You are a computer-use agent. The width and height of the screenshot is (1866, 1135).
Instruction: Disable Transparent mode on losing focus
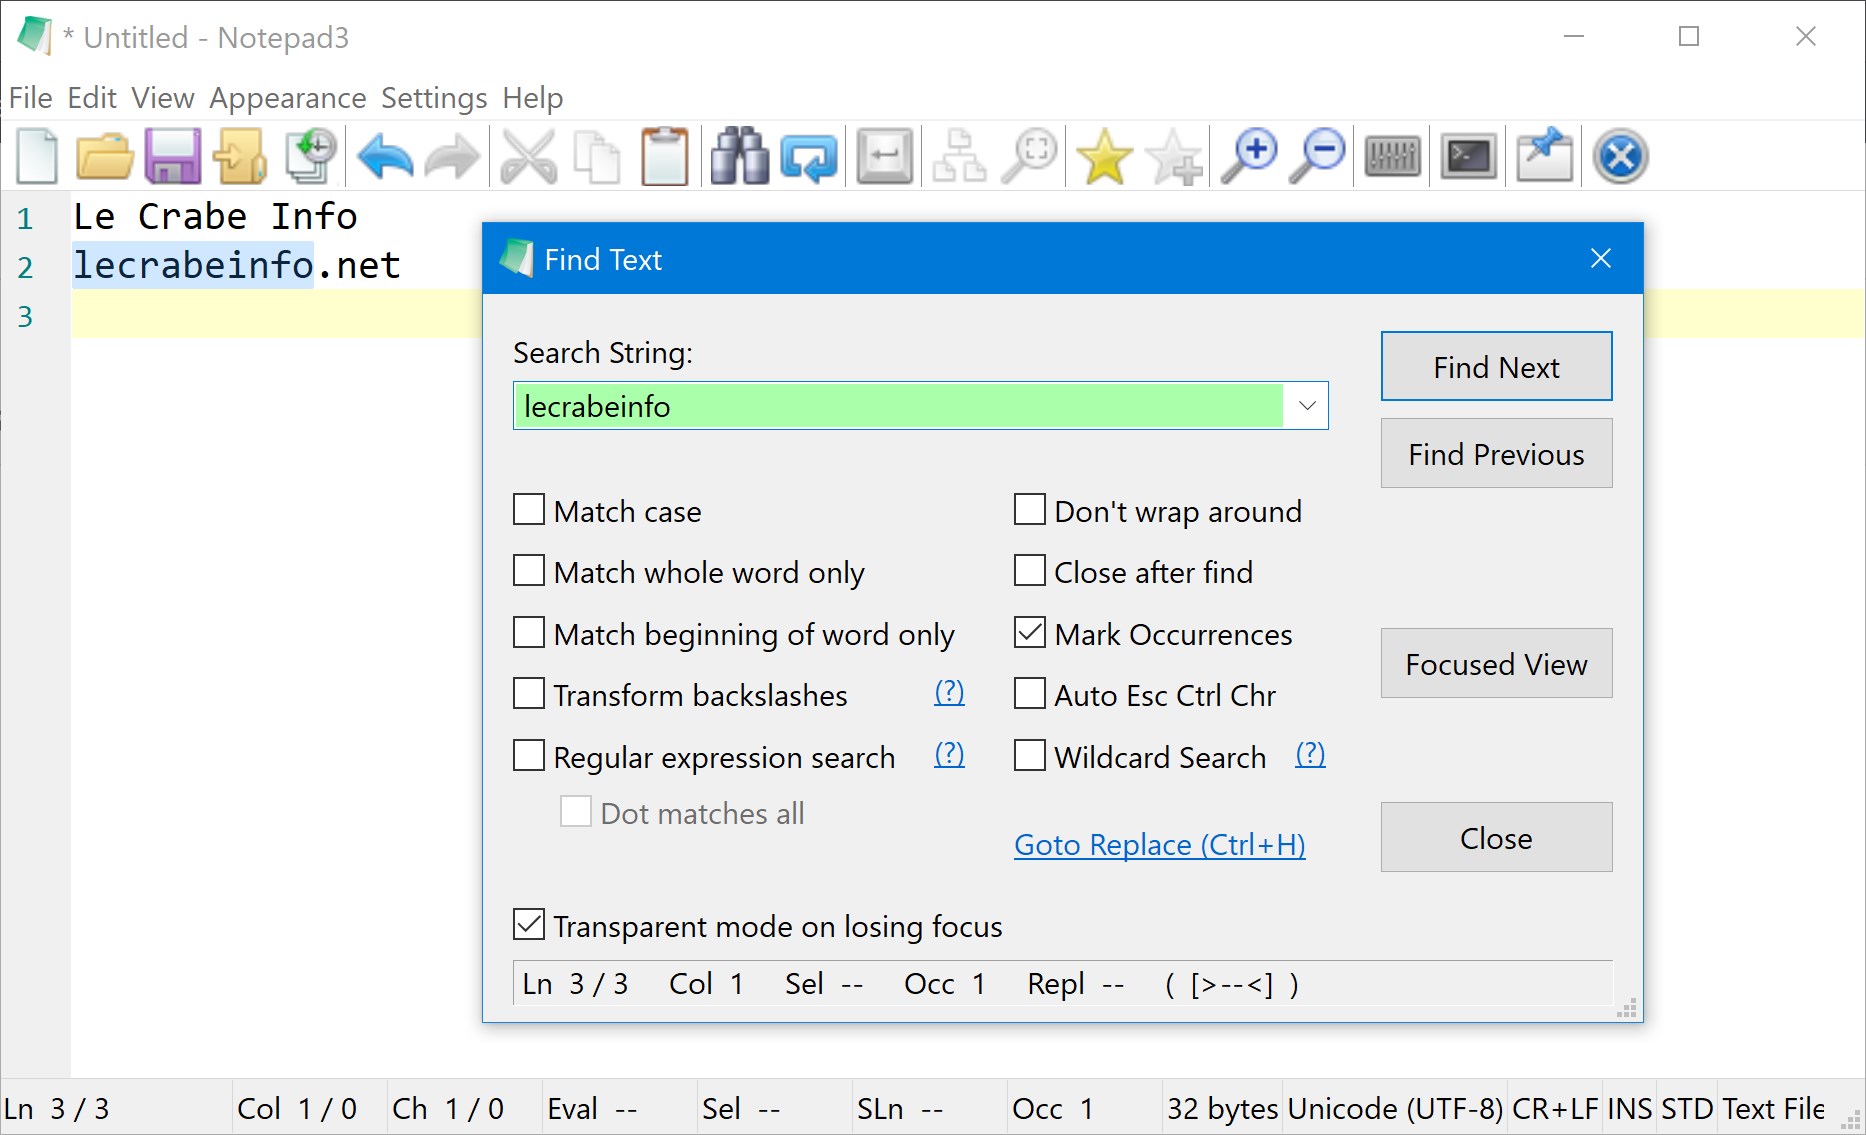tap(529, 925)
